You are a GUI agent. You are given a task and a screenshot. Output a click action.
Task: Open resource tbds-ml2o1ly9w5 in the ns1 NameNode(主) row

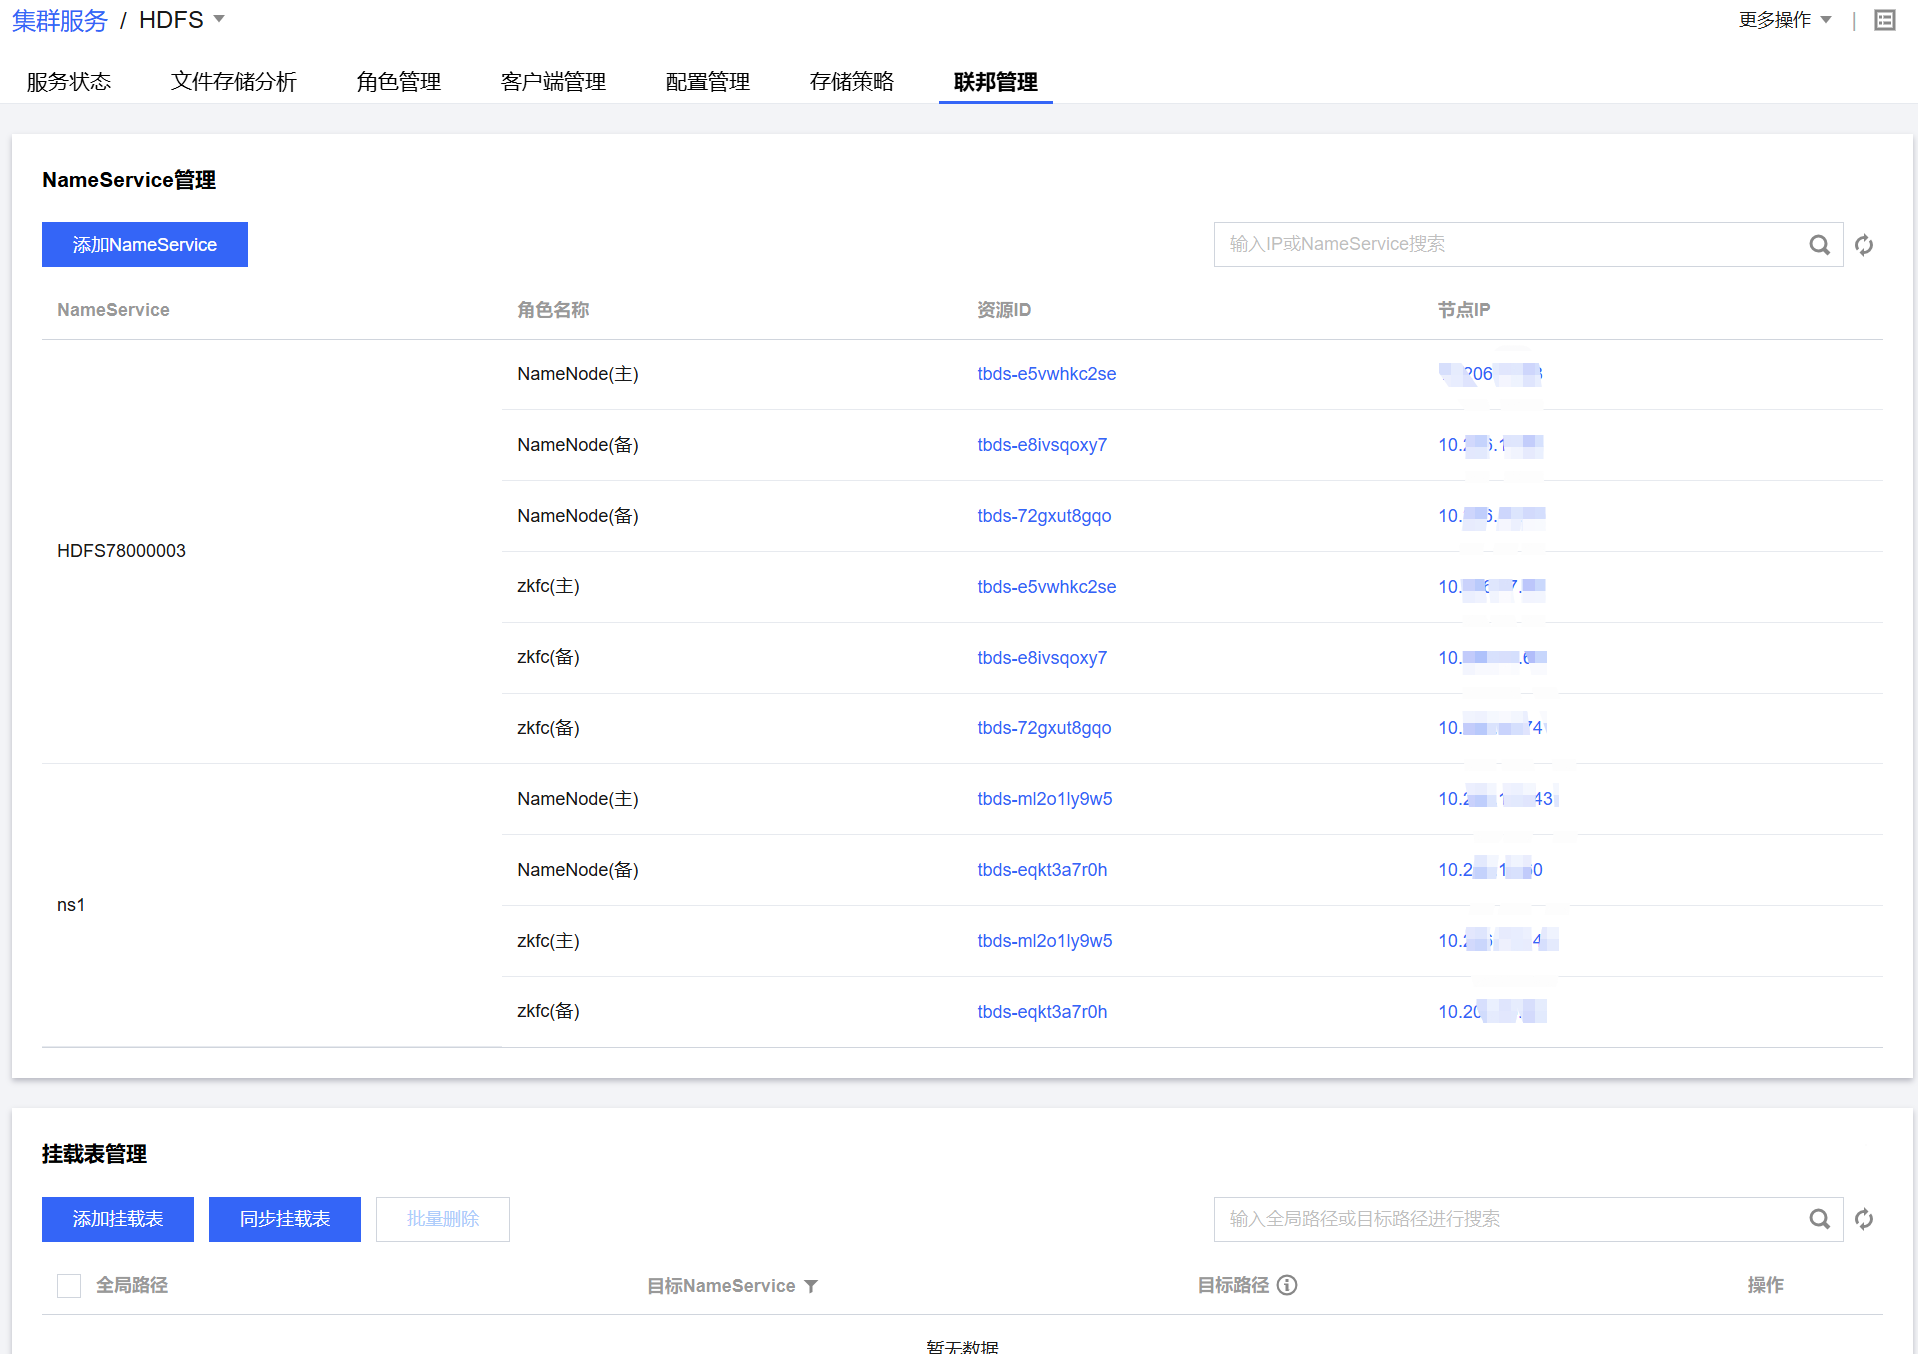tap(1044, 799)
